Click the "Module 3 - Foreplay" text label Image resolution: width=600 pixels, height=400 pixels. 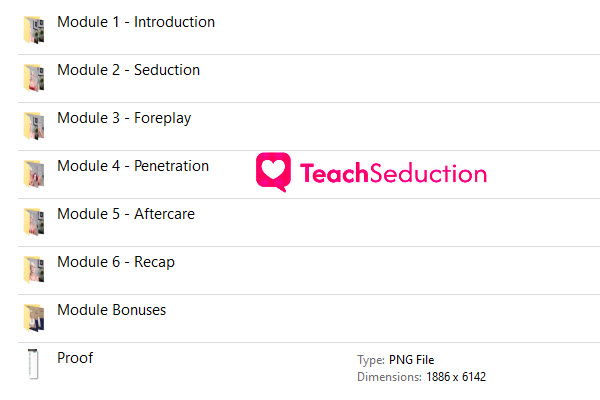point(124,118)
